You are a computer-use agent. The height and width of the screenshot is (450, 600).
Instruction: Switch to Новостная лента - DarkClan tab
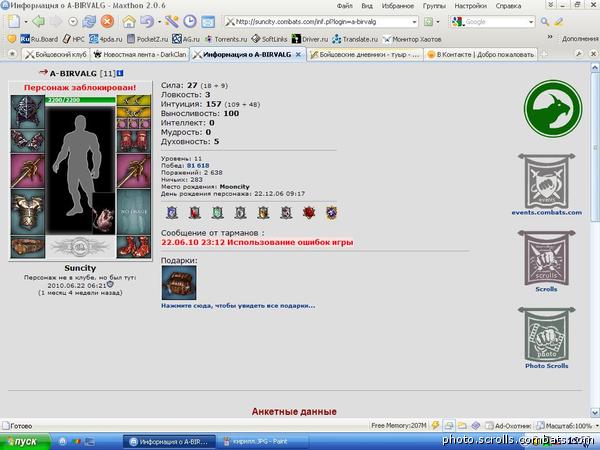[140, 55]
